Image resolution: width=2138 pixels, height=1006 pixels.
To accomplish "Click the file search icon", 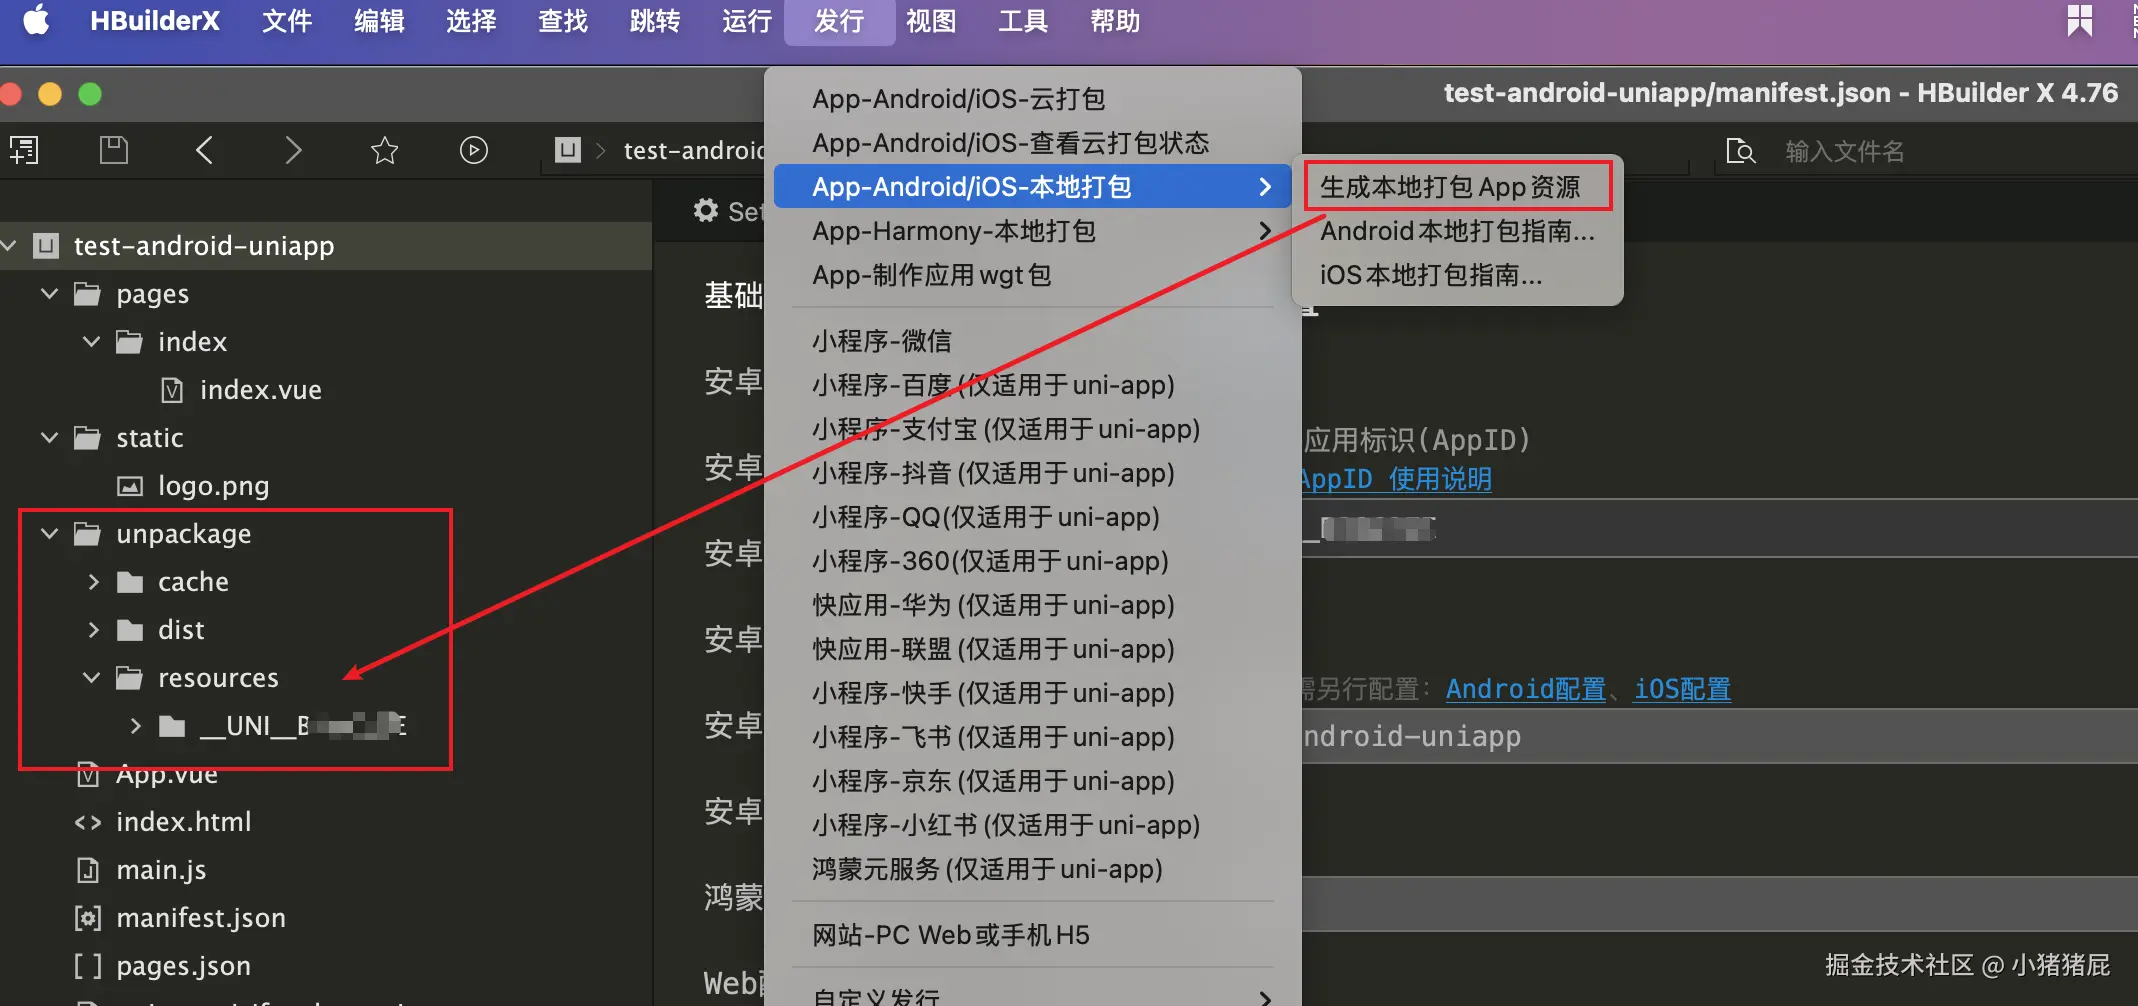I will pyautogui.click(x=1741, y=151).
